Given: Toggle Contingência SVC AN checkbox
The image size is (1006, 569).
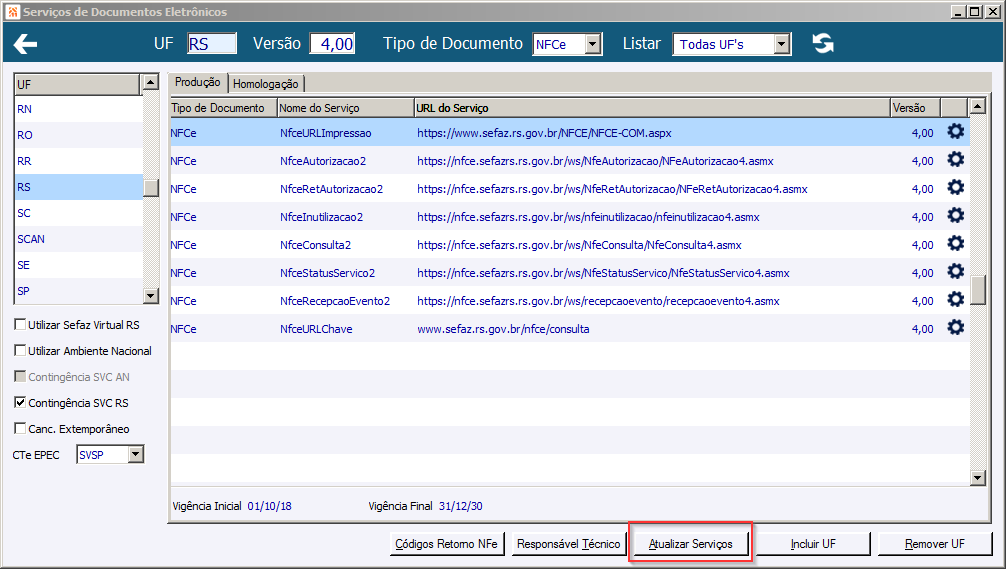Looking at the screenshot, I should tap(20, 377).
